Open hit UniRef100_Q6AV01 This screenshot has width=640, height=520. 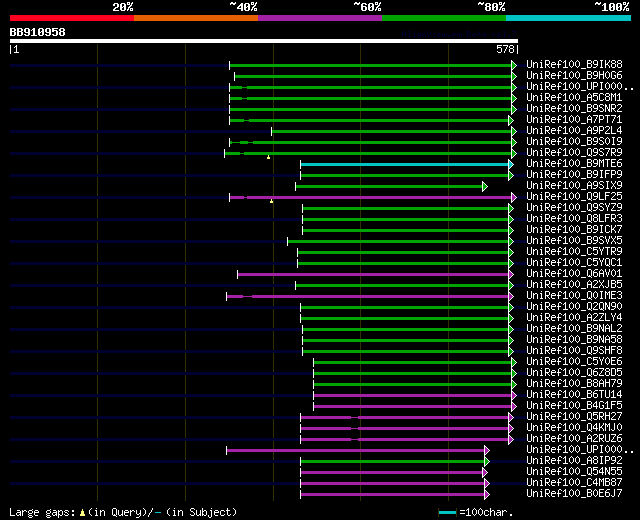(x=574, y=274)
